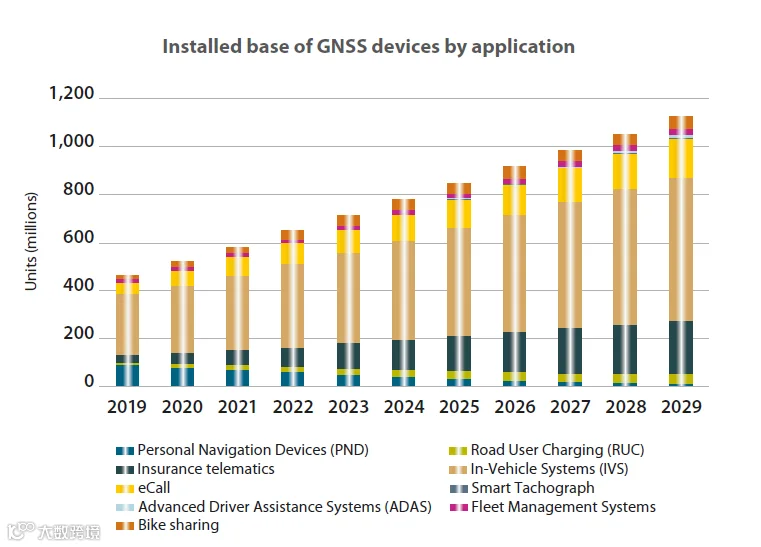The width and height of the screenshot is (761, 547).
Task: Click the 2025 stacked bar
Action: pos(459,284)
